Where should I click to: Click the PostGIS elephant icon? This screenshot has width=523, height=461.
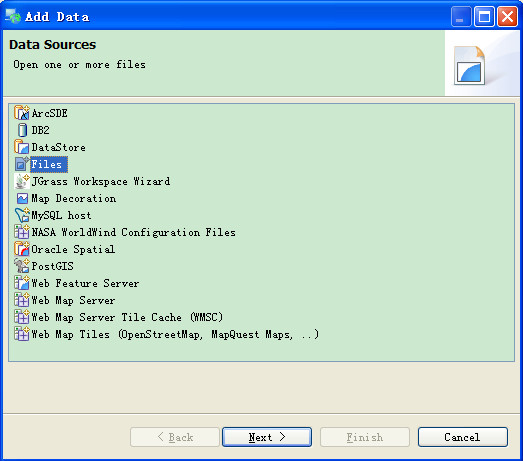pyautogui.click(x=22, y=266)
